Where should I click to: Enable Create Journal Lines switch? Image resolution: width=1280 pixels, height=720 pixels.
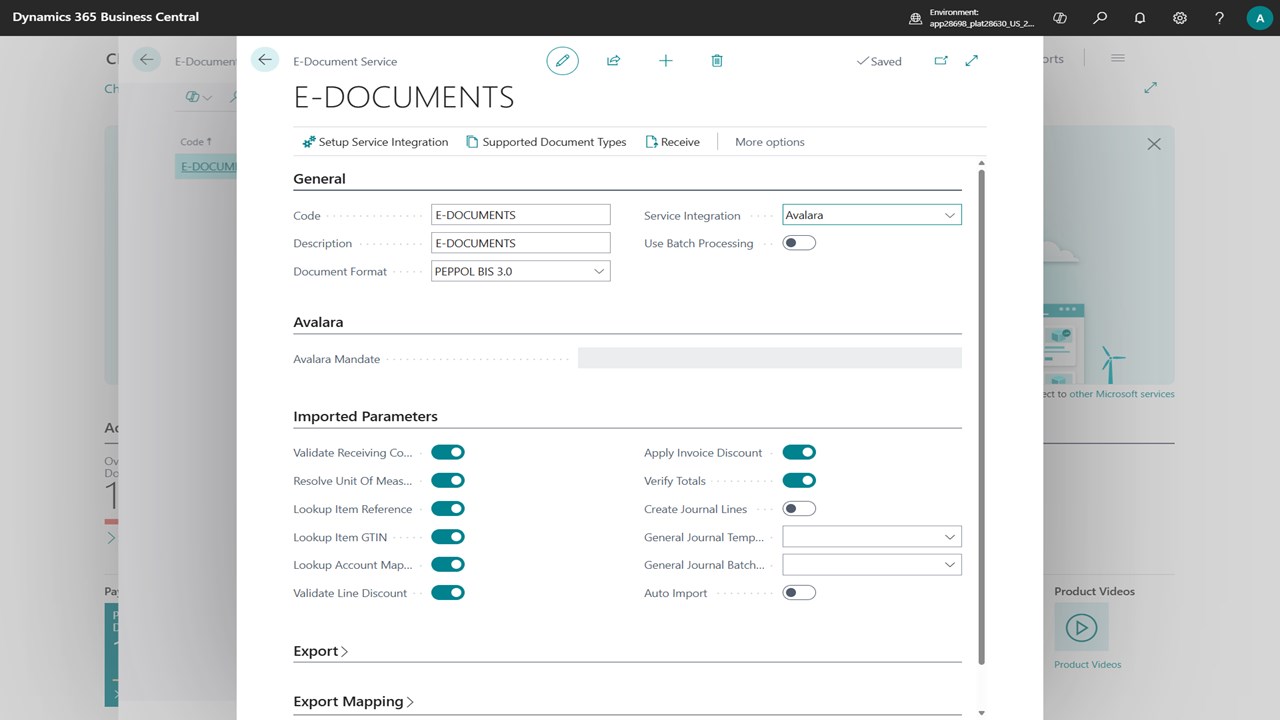coord(799,509)
